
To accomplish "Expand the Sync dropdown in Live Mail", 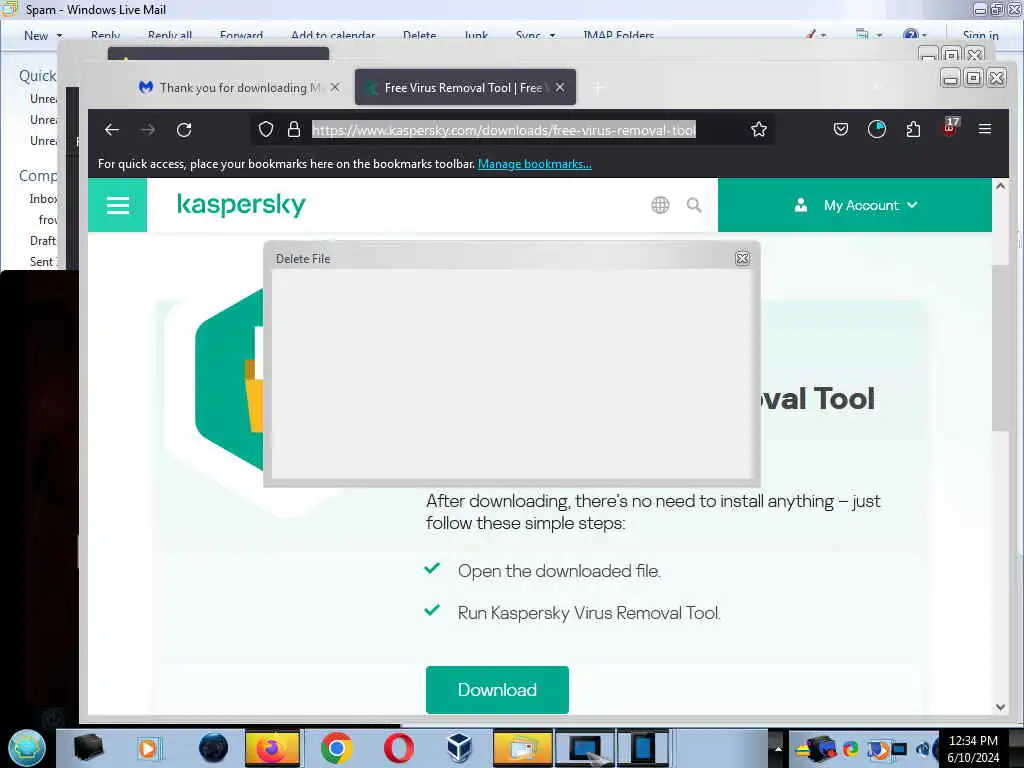I will pyautogui.click(x=552, y=36).
